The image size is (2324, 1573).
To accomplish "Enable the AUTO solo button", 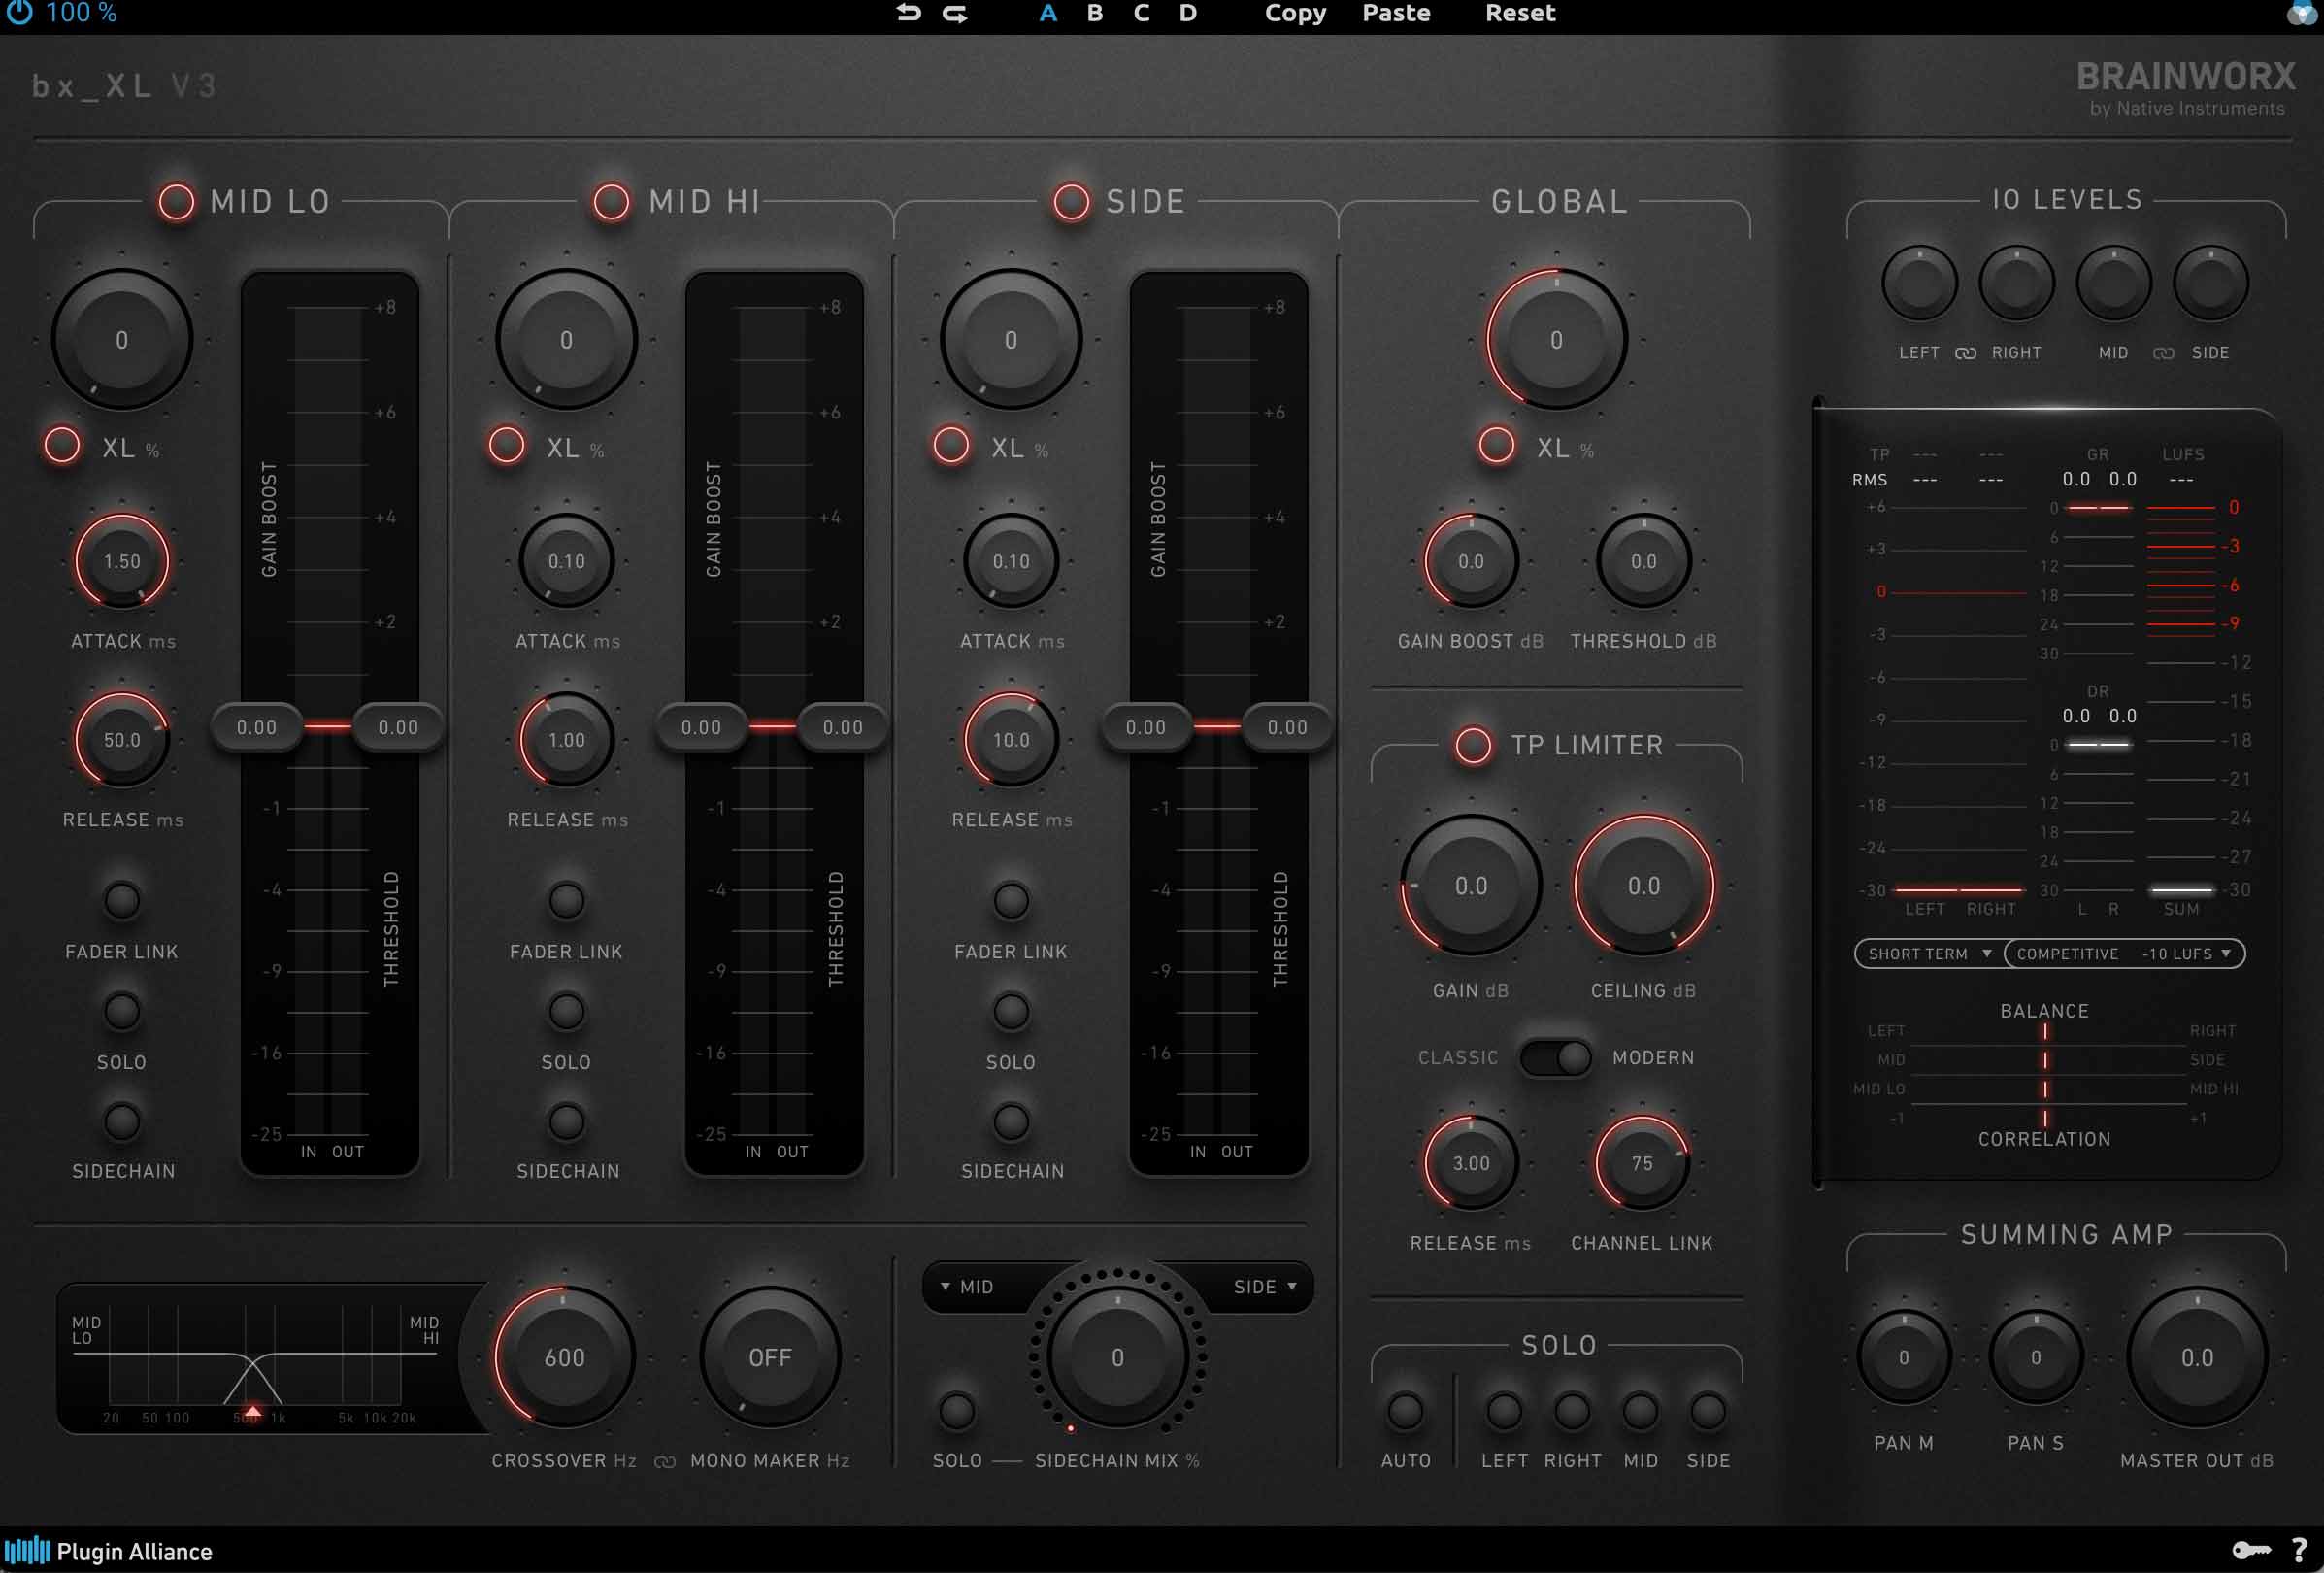I will [1405, 1411].
